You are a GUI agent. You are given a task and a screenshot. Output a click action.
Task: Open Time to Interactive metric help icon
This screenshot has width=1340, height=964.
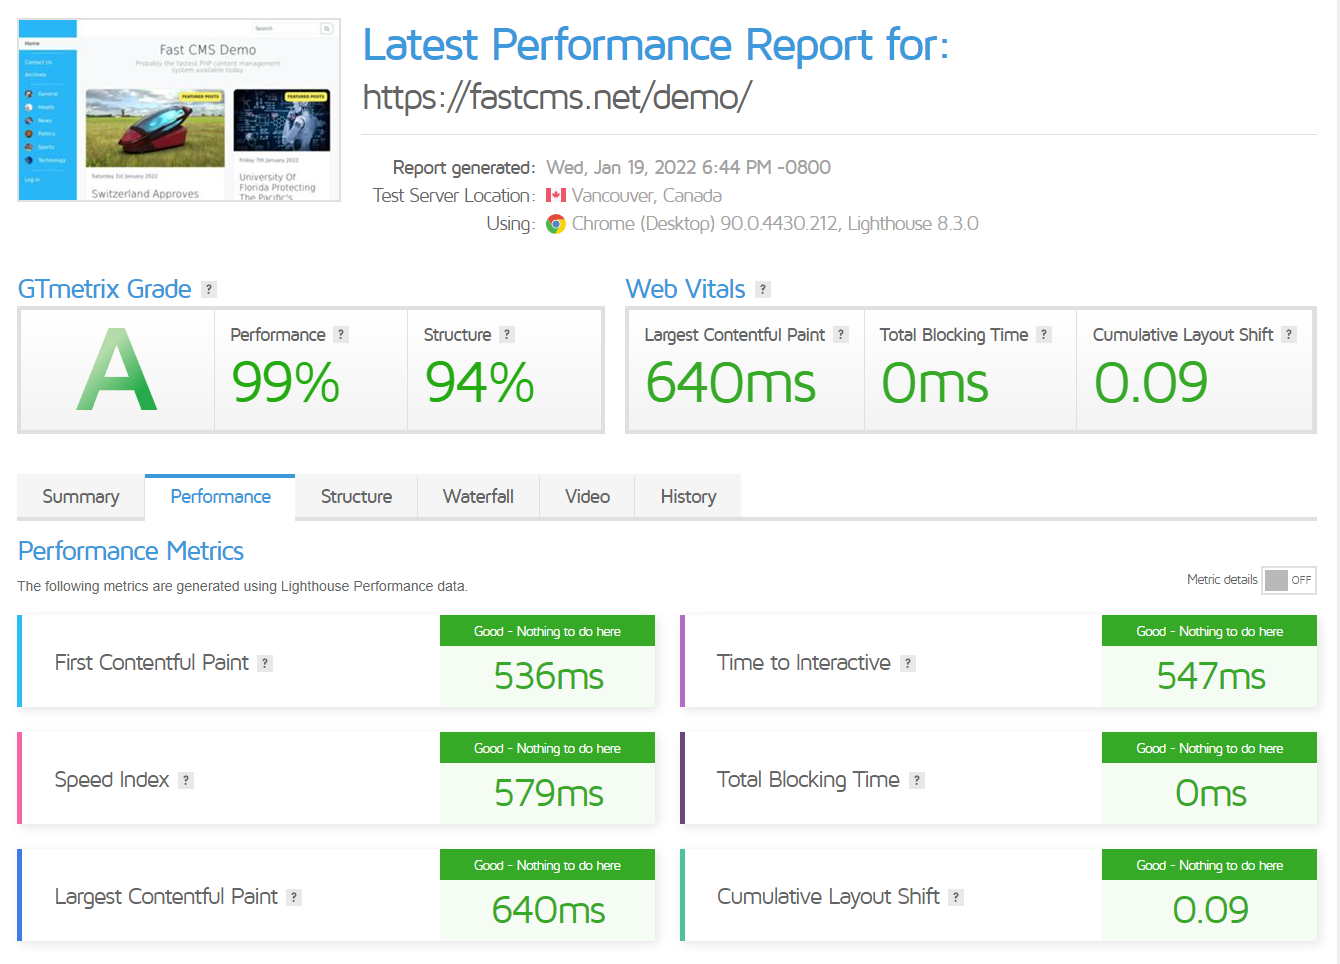pos(908,663)
